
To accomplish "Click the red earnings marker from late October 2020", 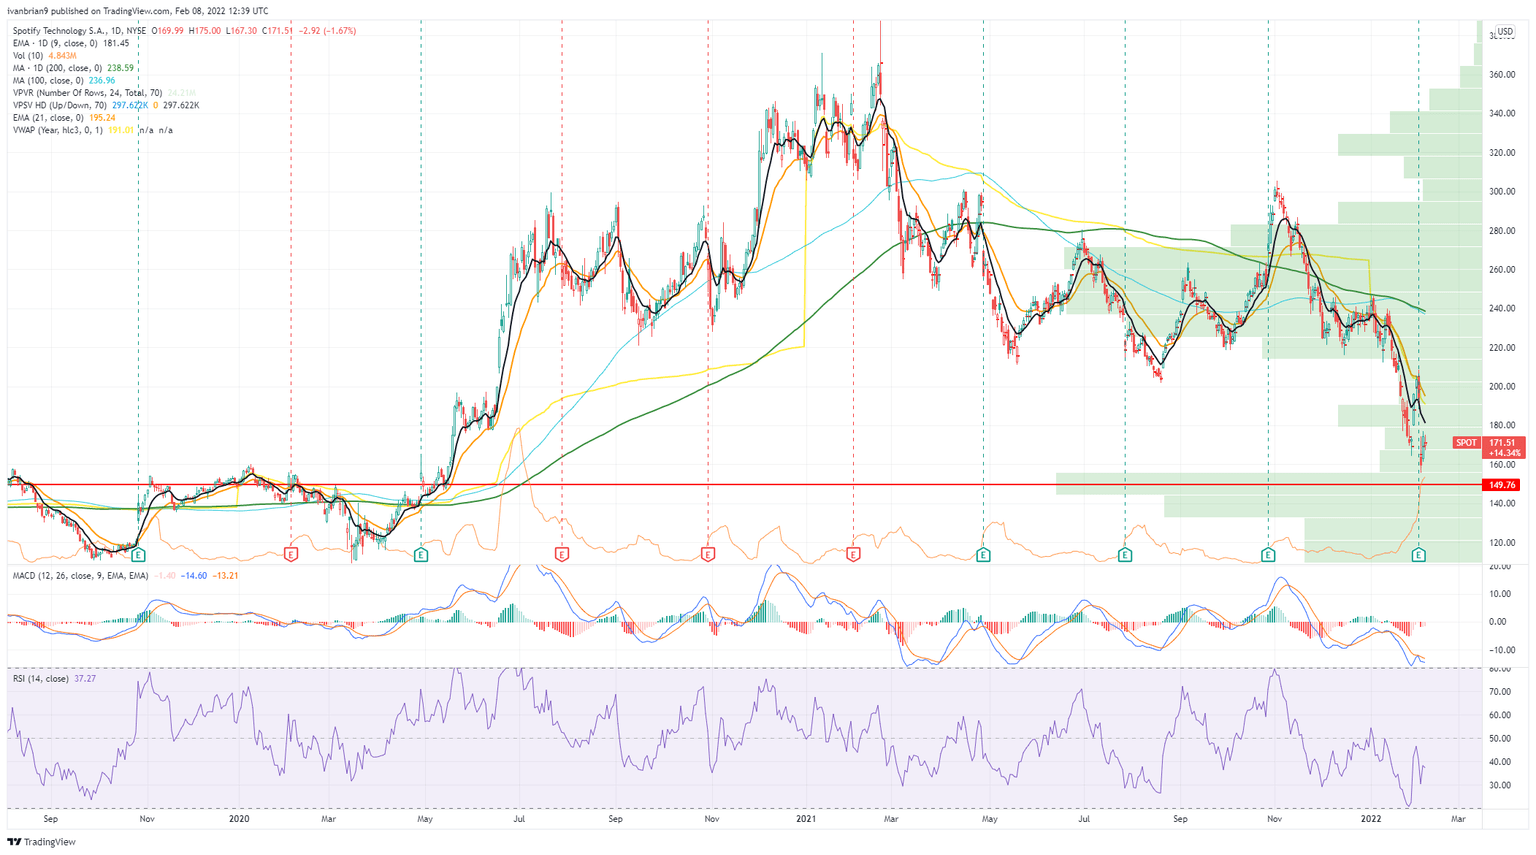I will 708,554.
